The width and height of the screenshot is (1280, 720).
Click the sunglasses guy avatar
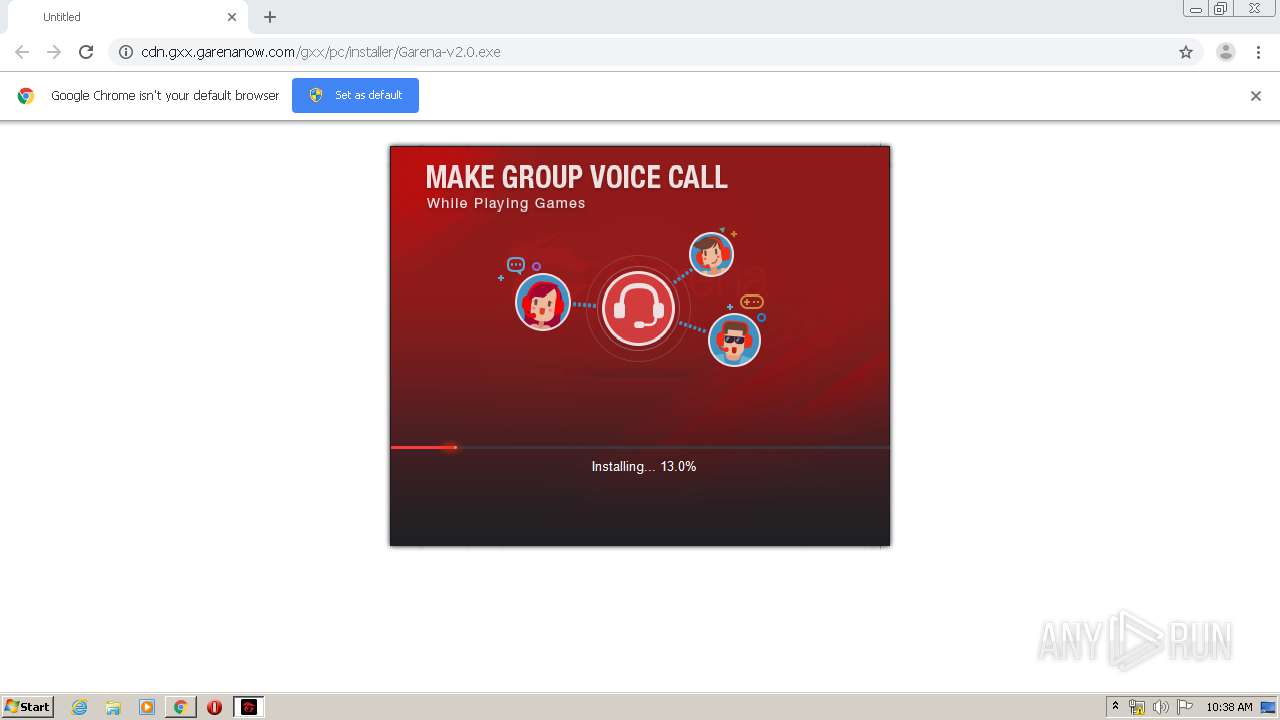[735, 340]
